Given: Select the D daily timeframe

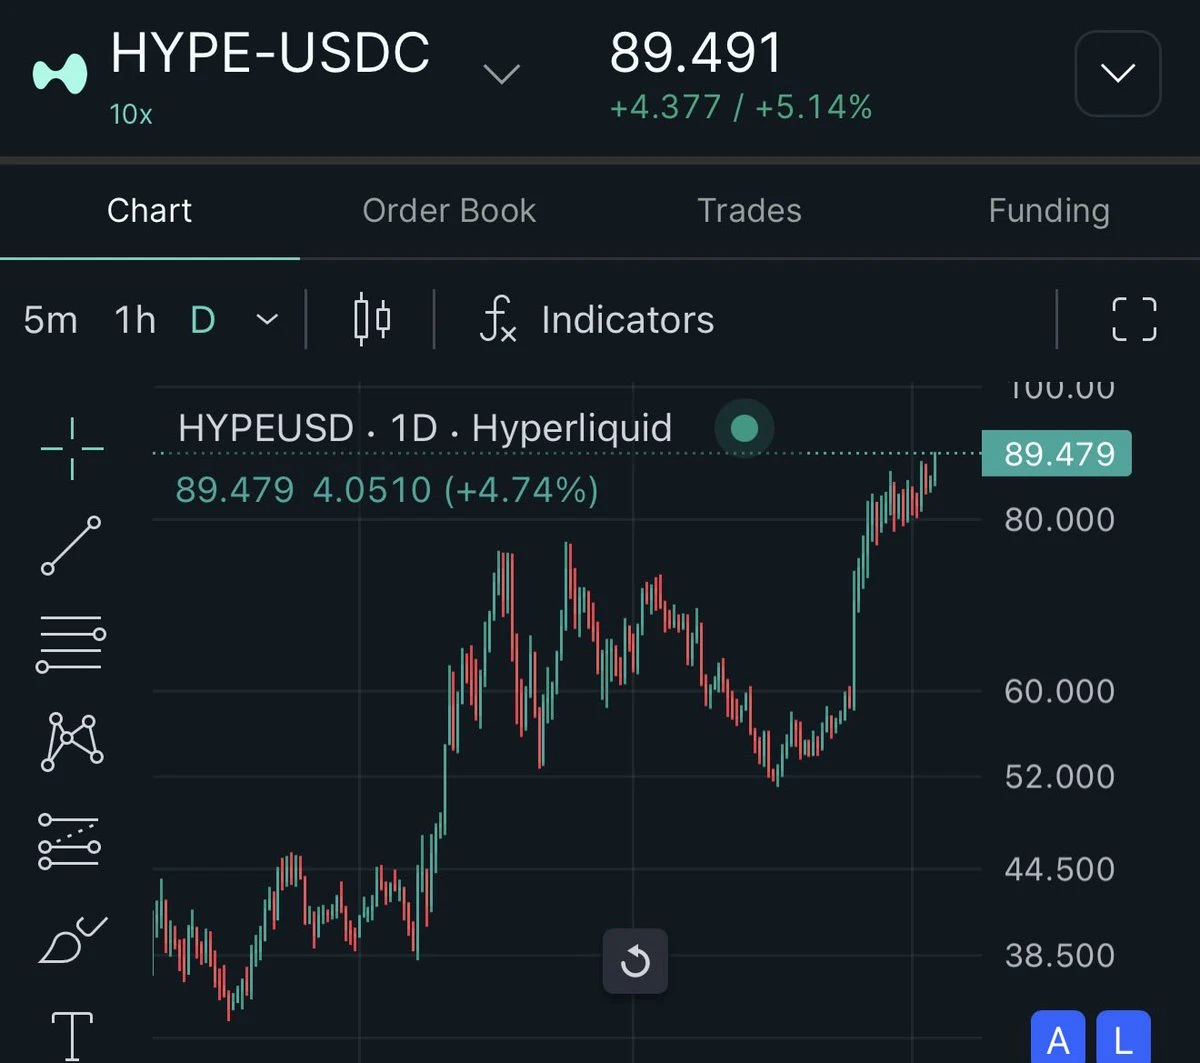Looking at the screenshot, I should (203, 320).
